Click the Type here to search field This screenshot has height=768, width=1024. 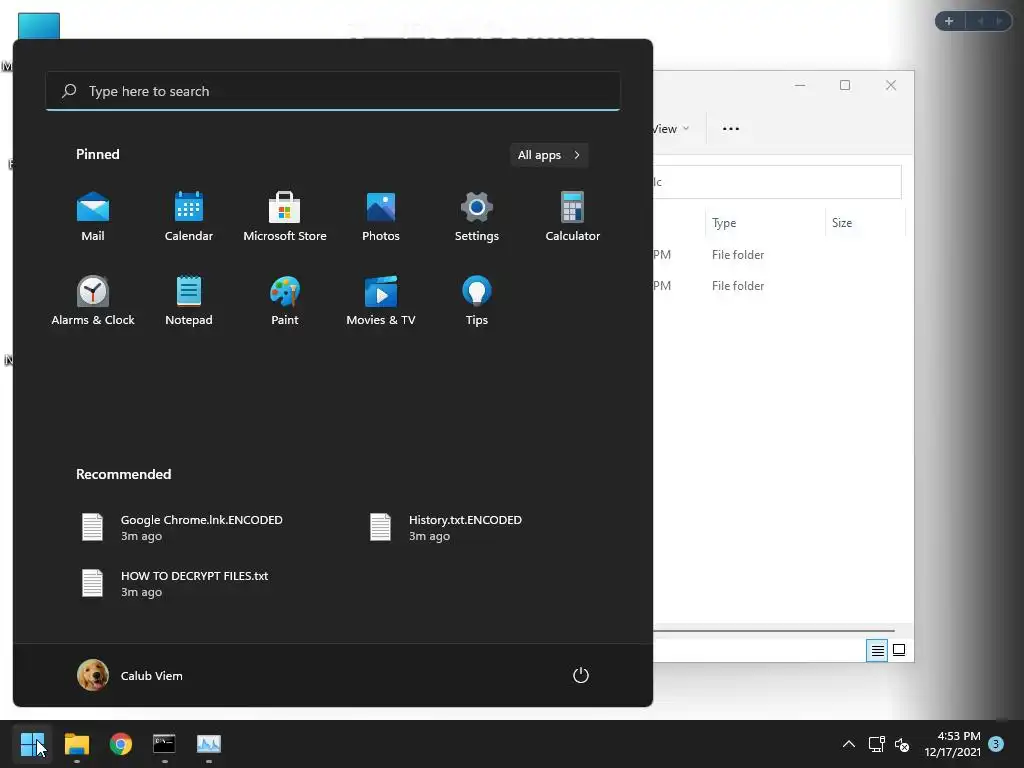point(333,91)
